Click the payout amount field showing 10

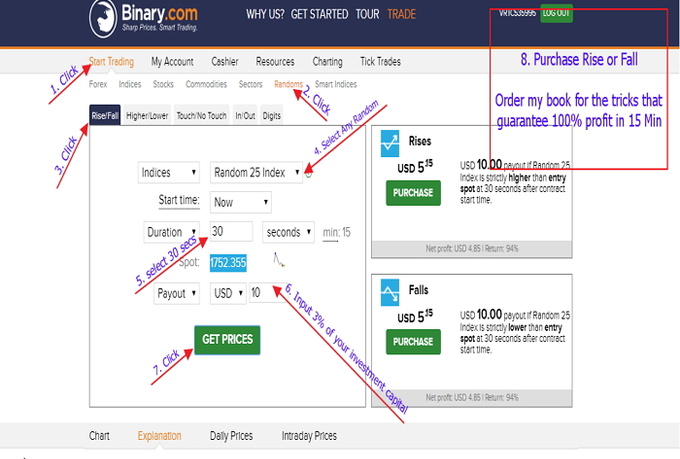[x=267, y=293]
